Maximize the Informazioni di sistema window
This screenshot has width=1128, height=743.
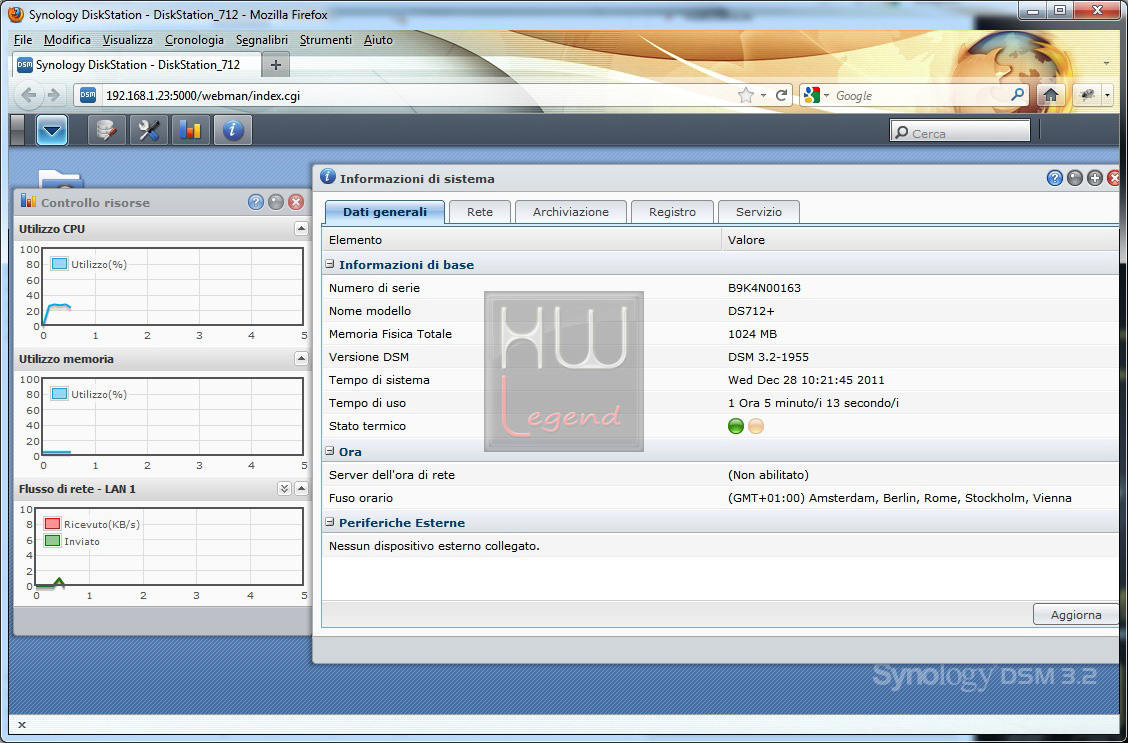click(x=1095, y=178)
